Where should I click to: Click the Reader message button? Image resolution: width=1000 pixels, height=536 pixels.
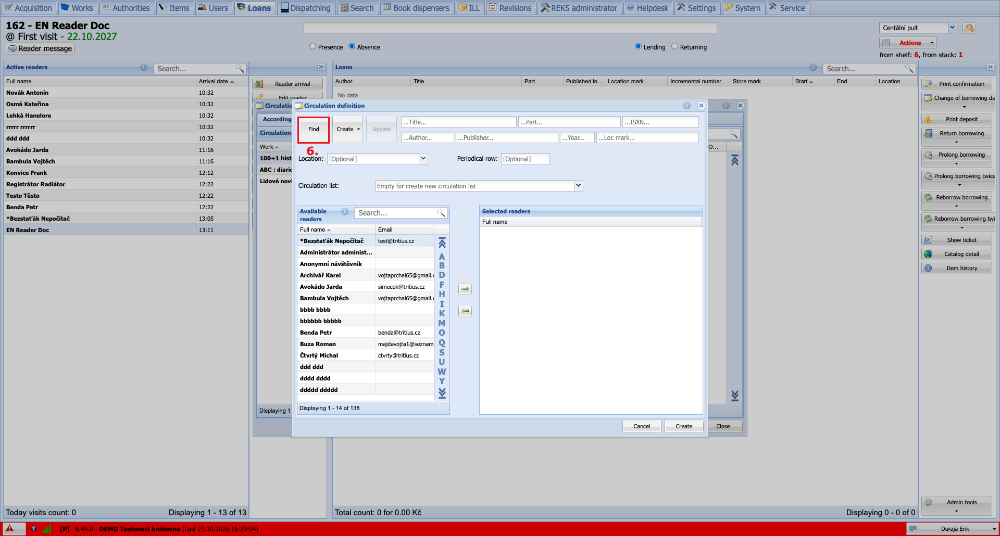click(40, 48)
